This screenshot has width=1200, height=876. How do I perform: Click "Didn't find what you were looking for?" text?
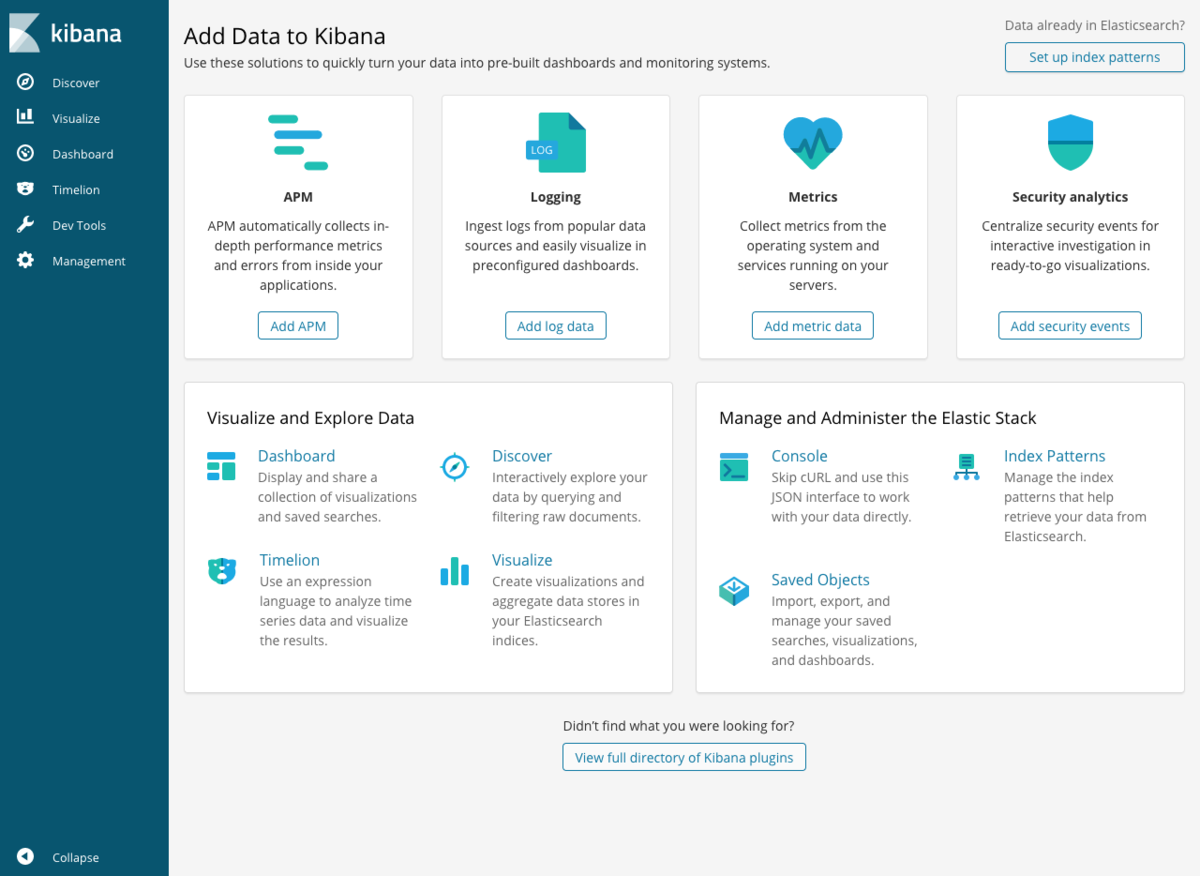pos(679,726)
